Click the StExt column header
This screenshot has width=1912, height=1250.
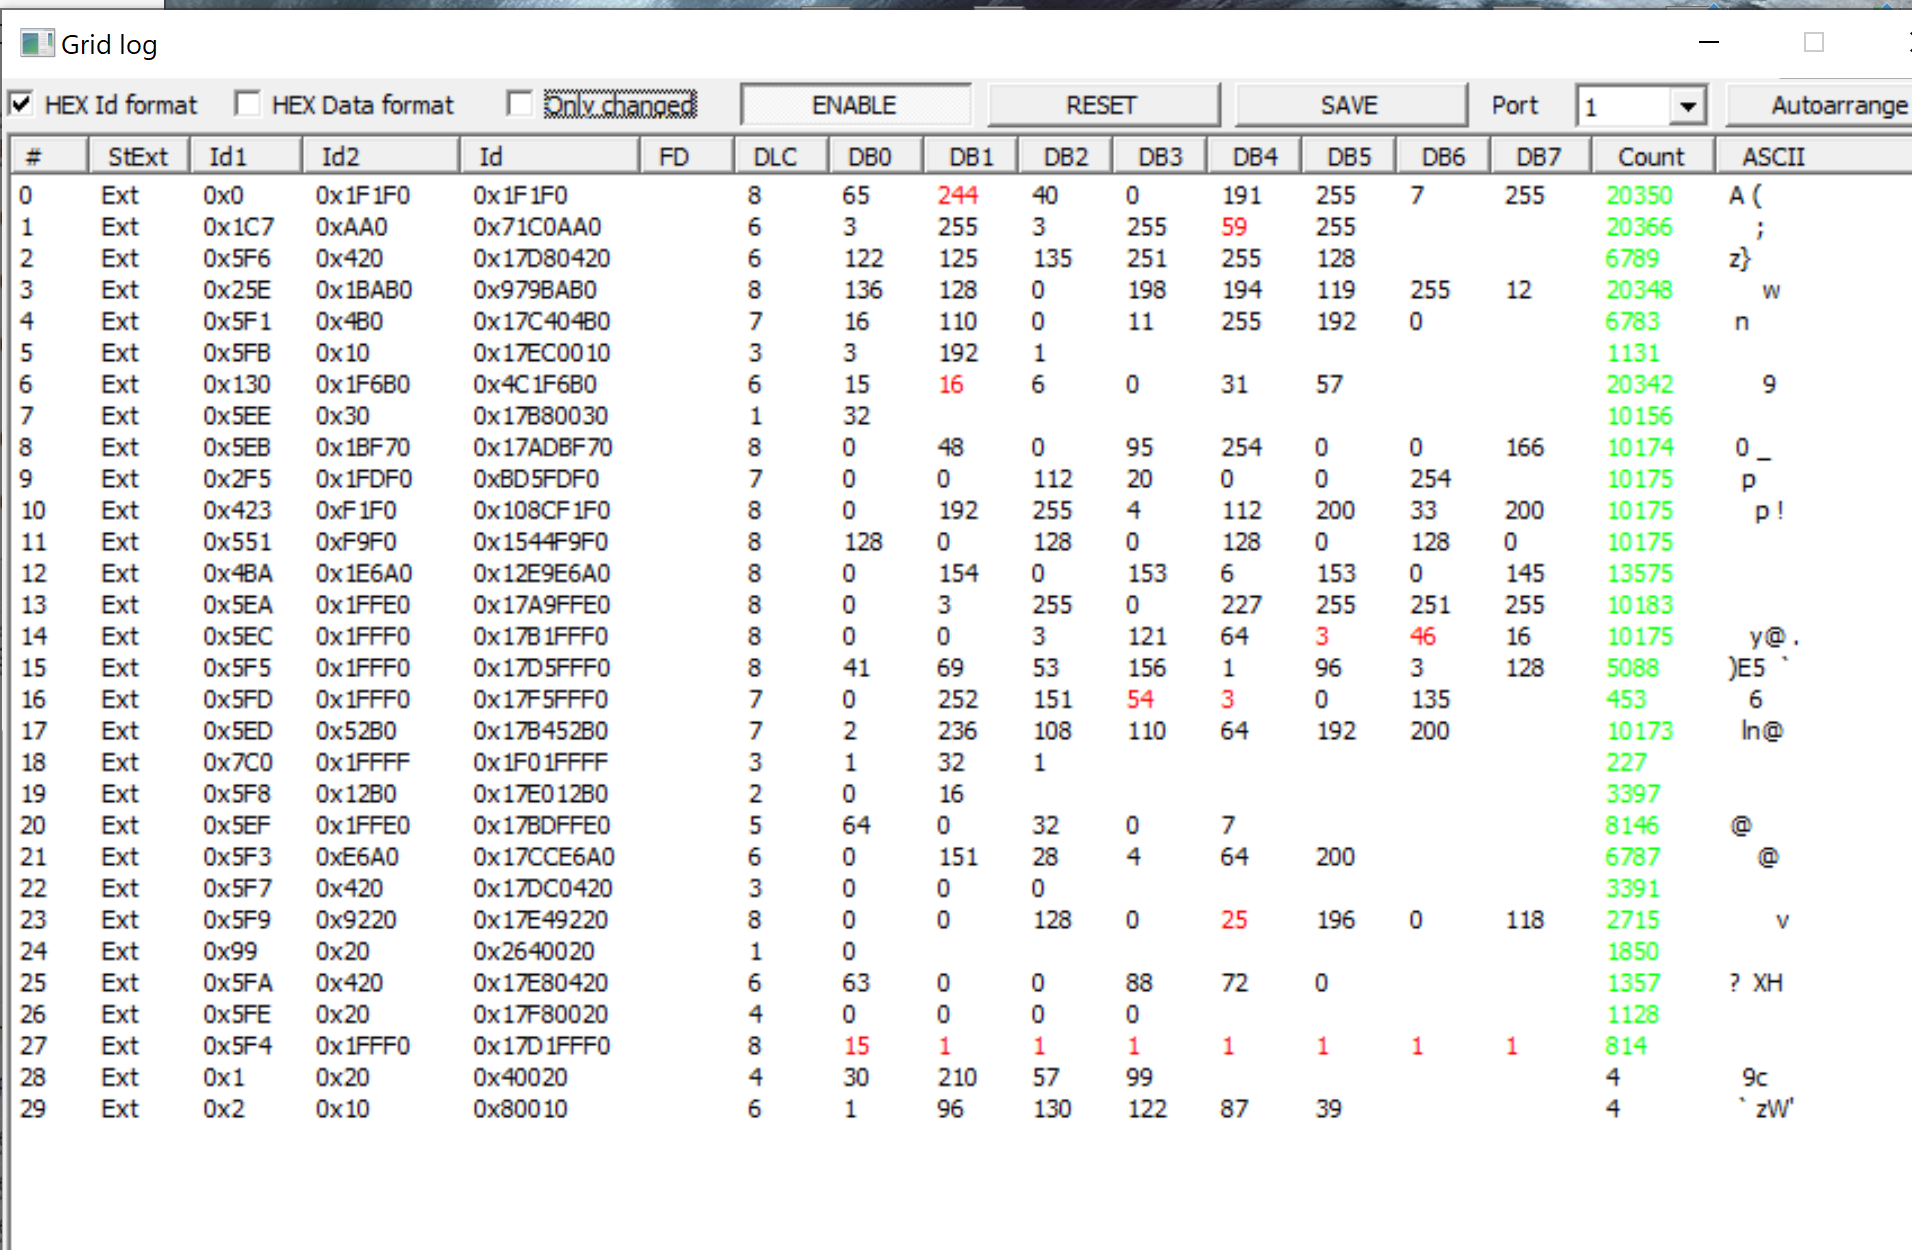[137, 157]
